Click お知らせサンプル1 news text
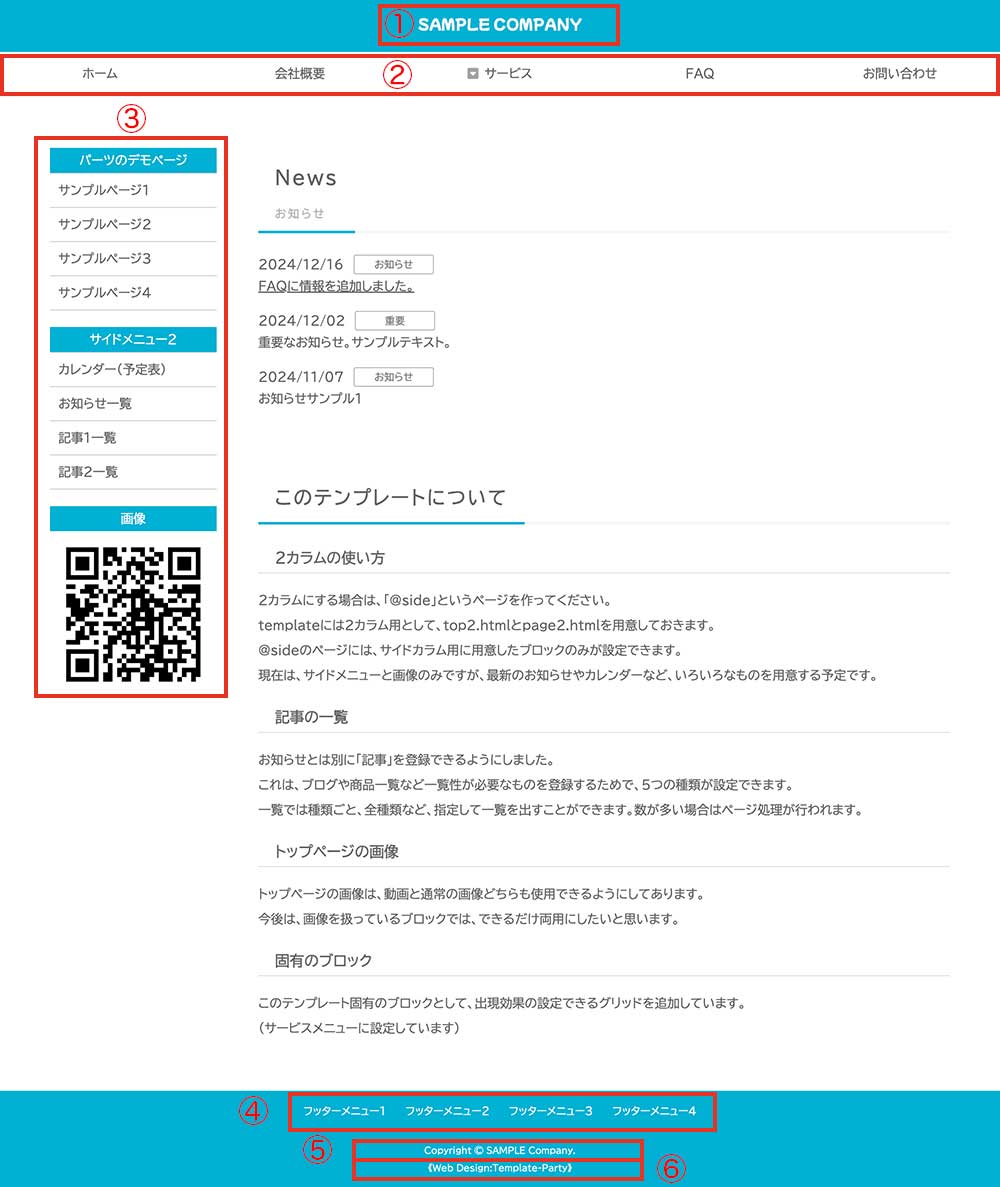 310,398
